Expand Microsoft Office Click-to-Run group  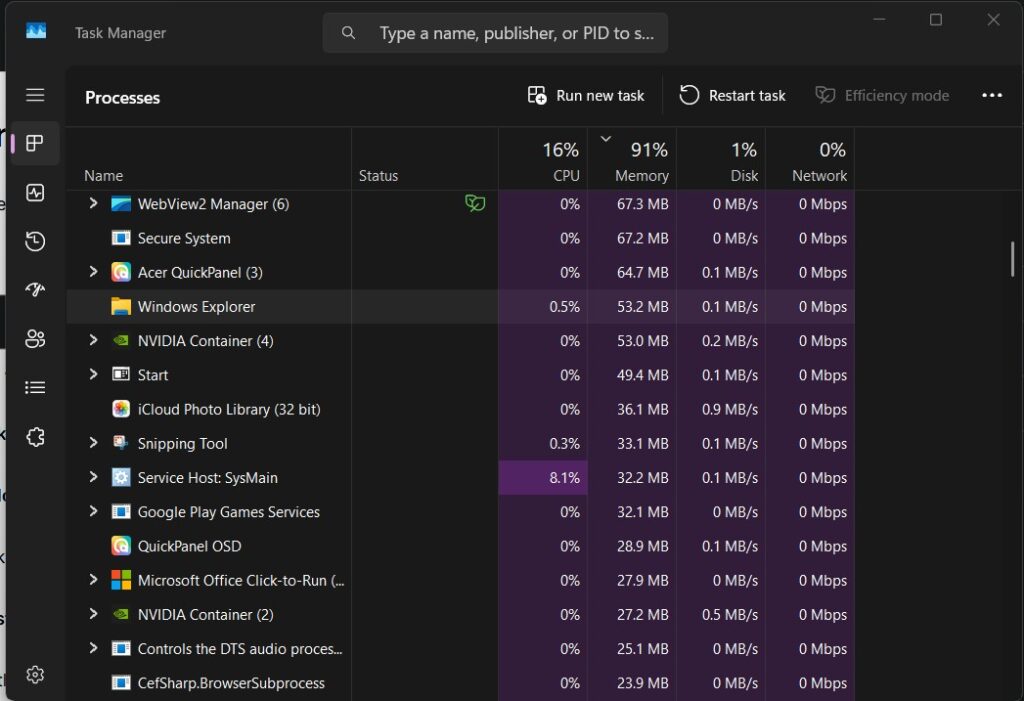(x=93, y=579)
